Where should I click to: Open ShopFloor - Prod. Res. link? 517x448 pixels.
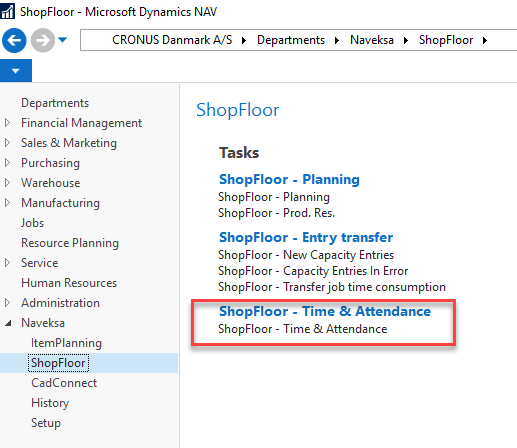pos(276,213)
